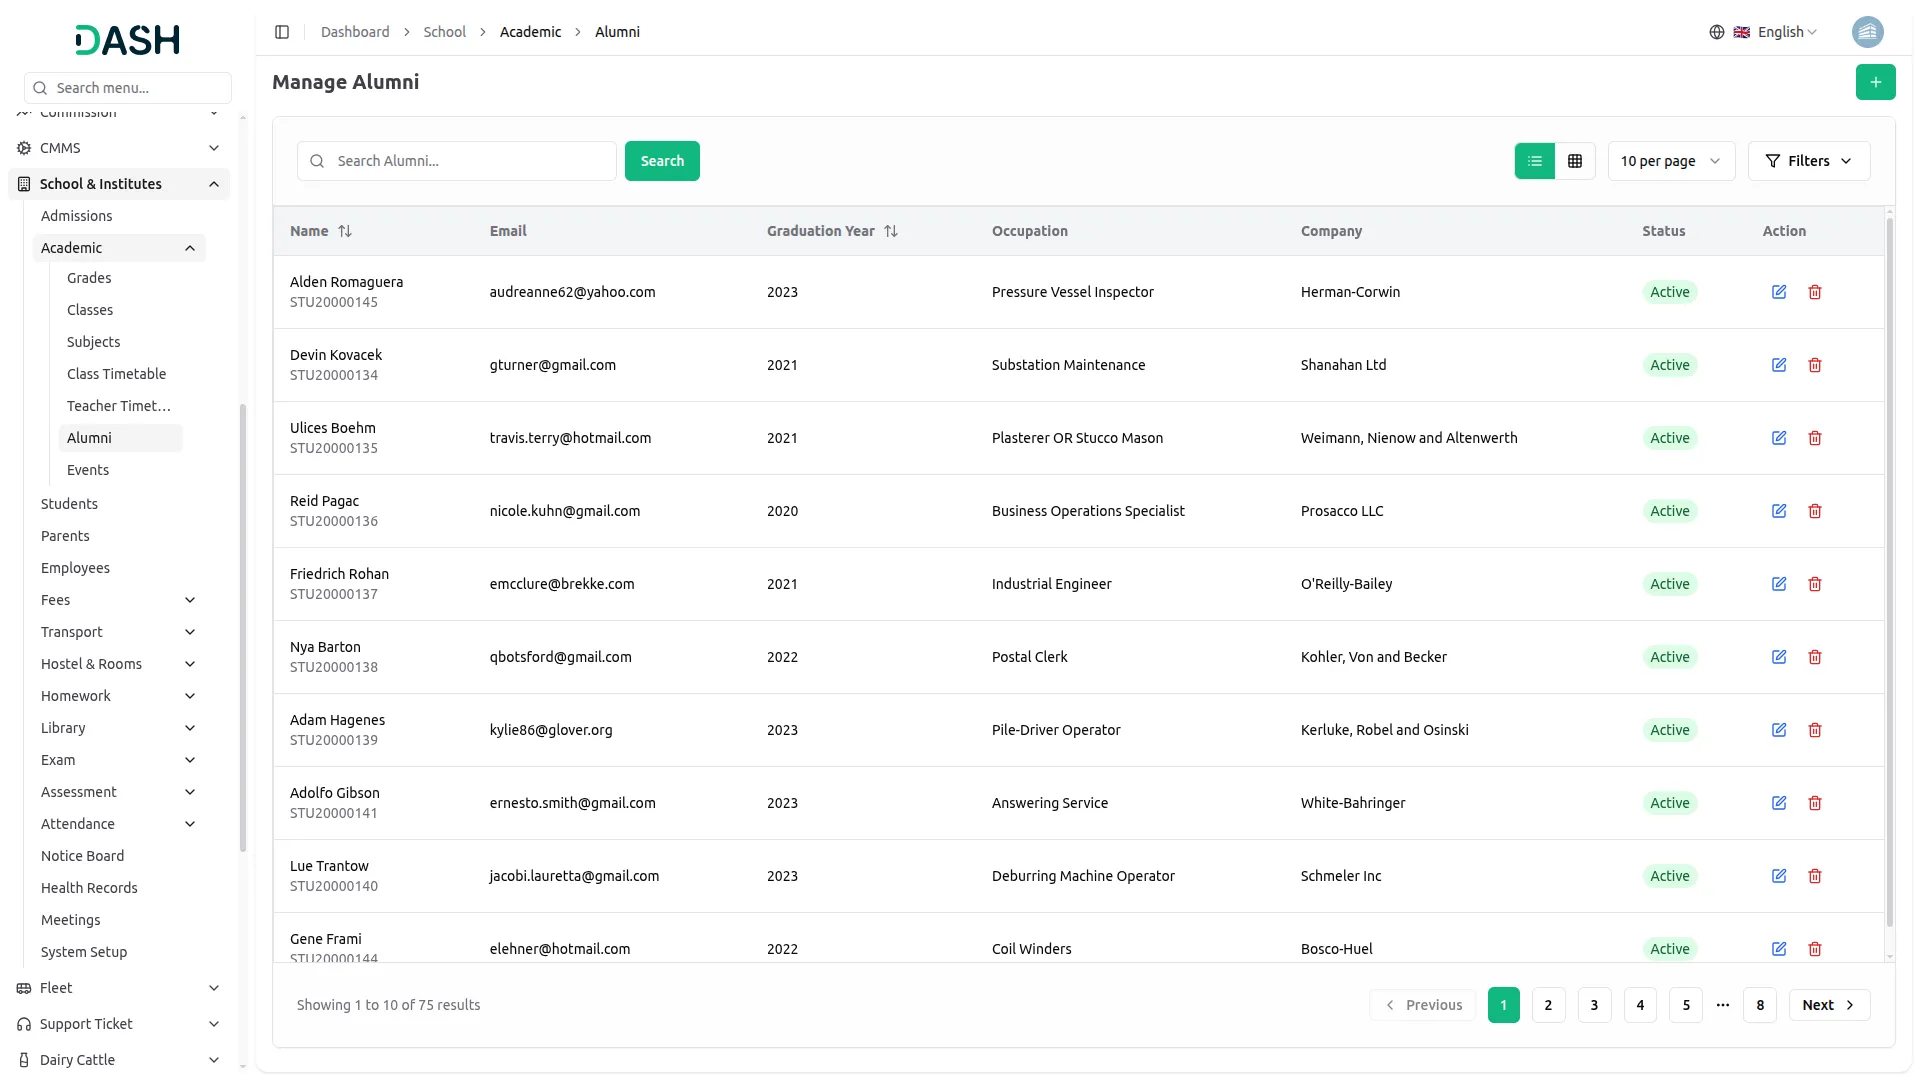
Task: Open the 10 per page dropdown
Action: [1670, 161]
